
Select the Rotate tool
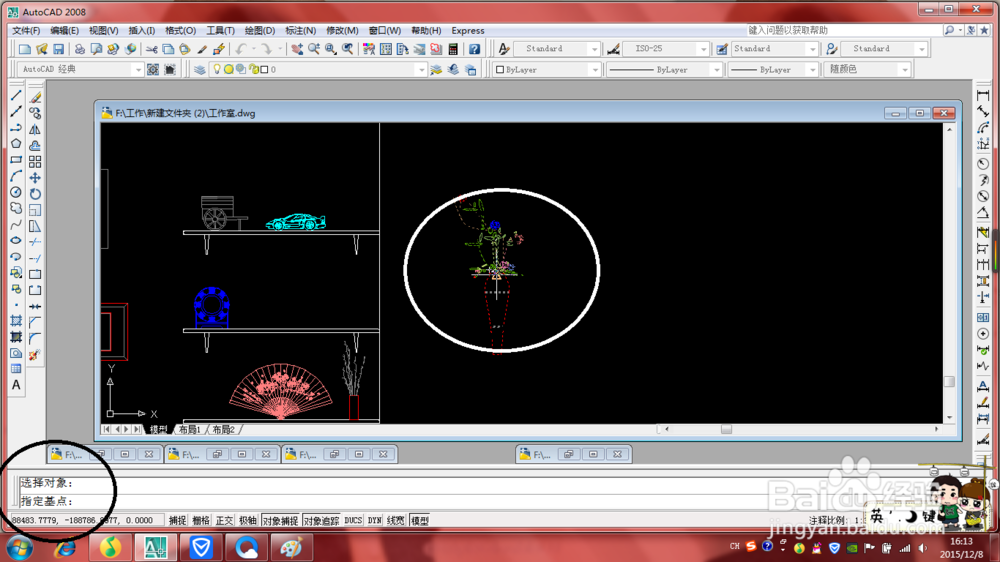point(35,194)
